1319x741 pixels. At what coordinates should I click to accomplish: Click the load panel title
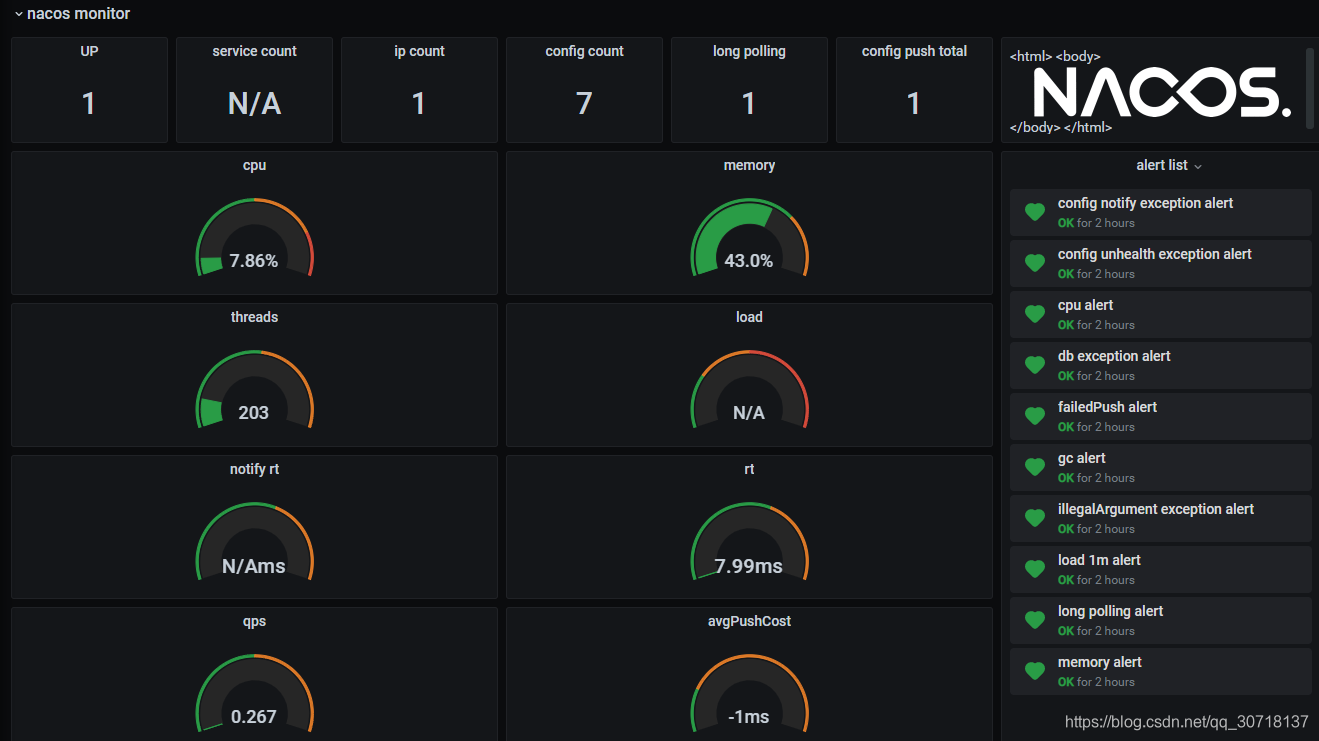pyautogui.click(x=749, y=317)
